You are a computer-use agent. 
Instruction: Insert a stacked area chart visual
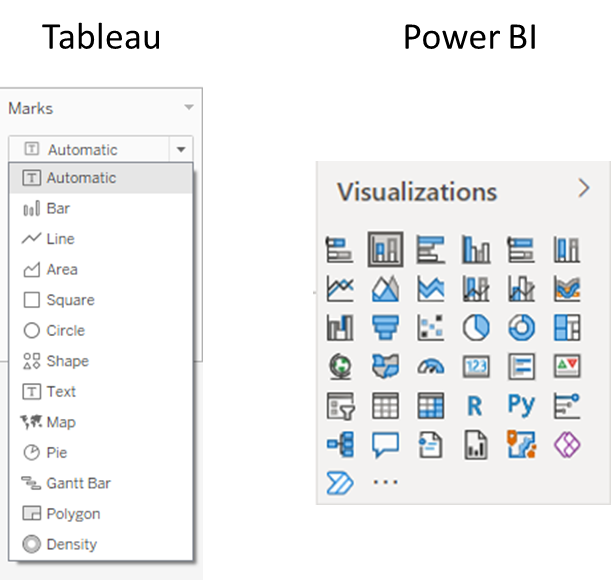click(431, 288)
